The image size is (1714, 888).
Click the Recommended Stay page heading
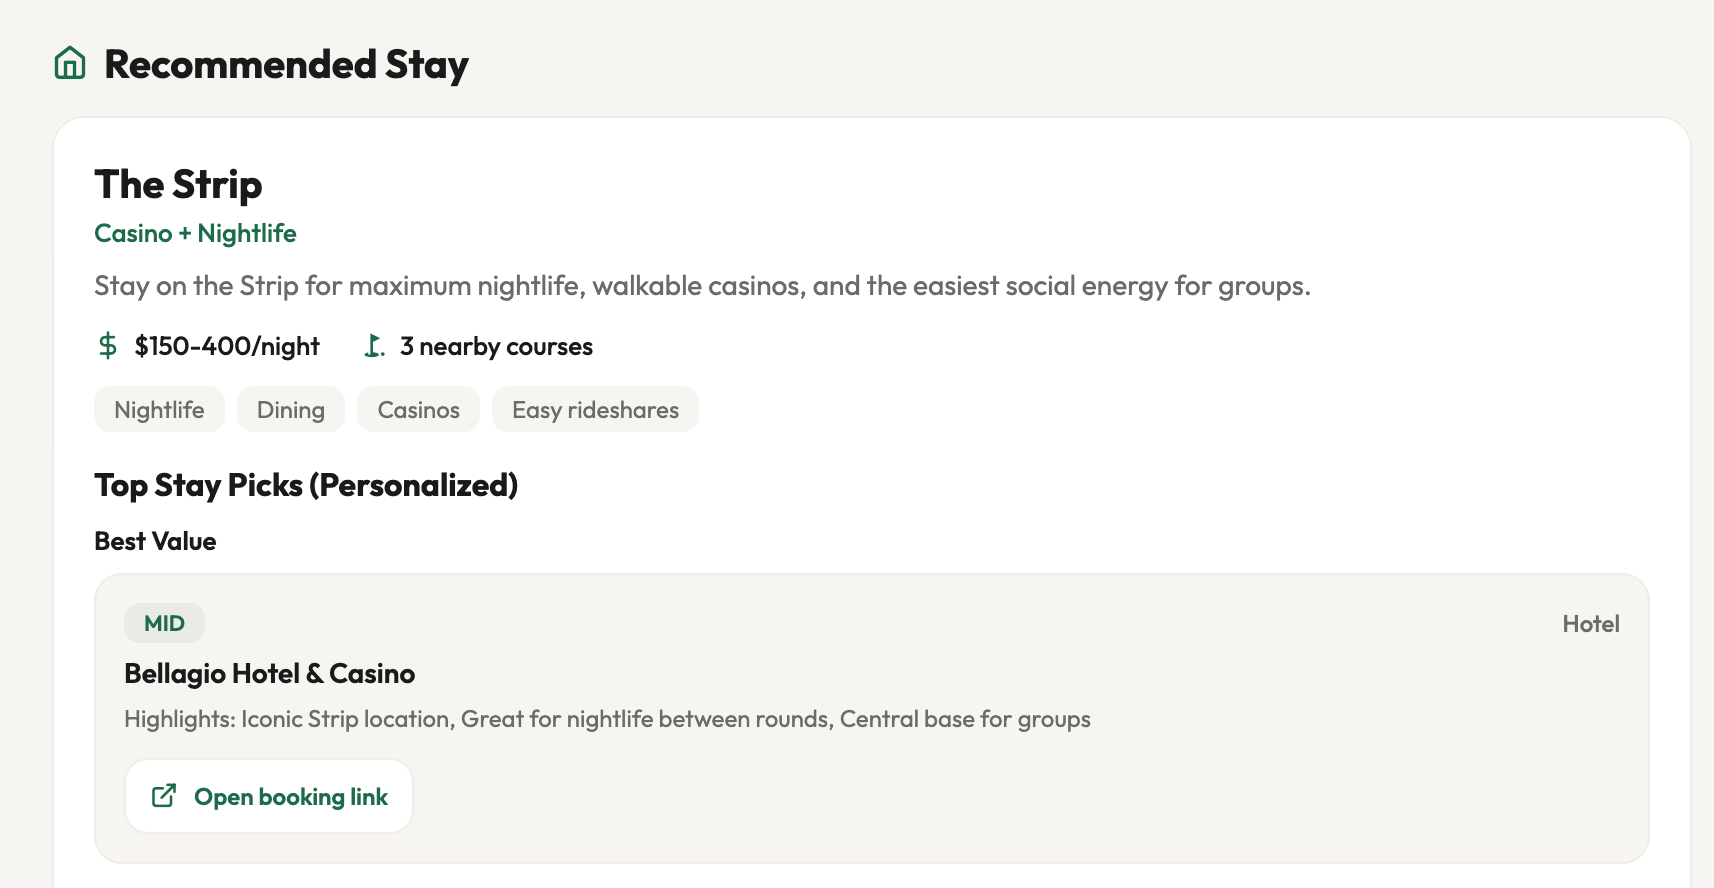286,65
